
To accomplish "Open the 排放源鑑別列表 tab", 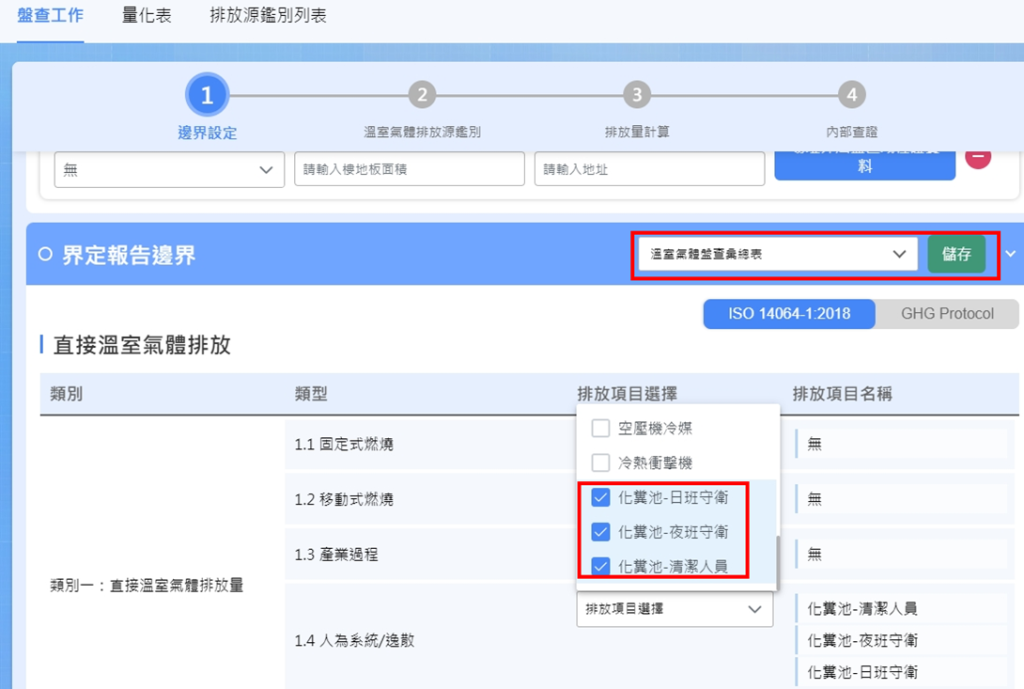I will coord(268,16).
